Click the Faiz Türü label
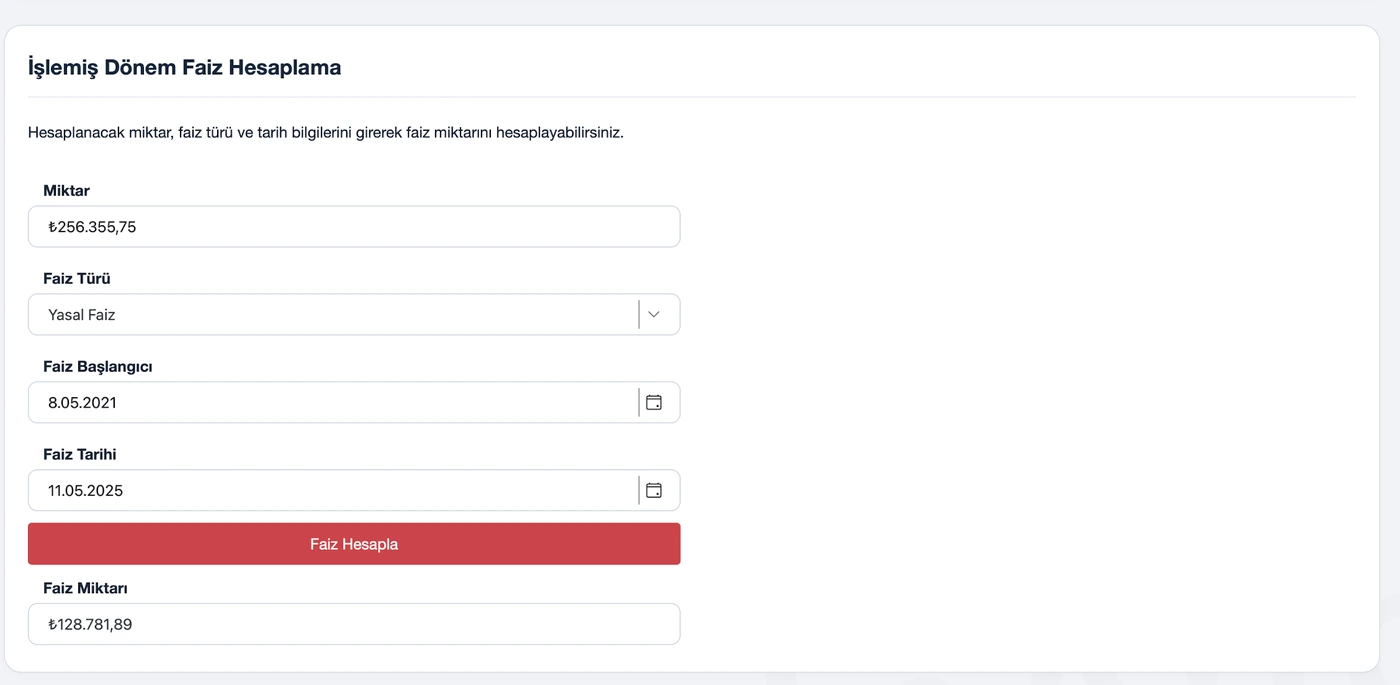 click(x=77, y=278)
